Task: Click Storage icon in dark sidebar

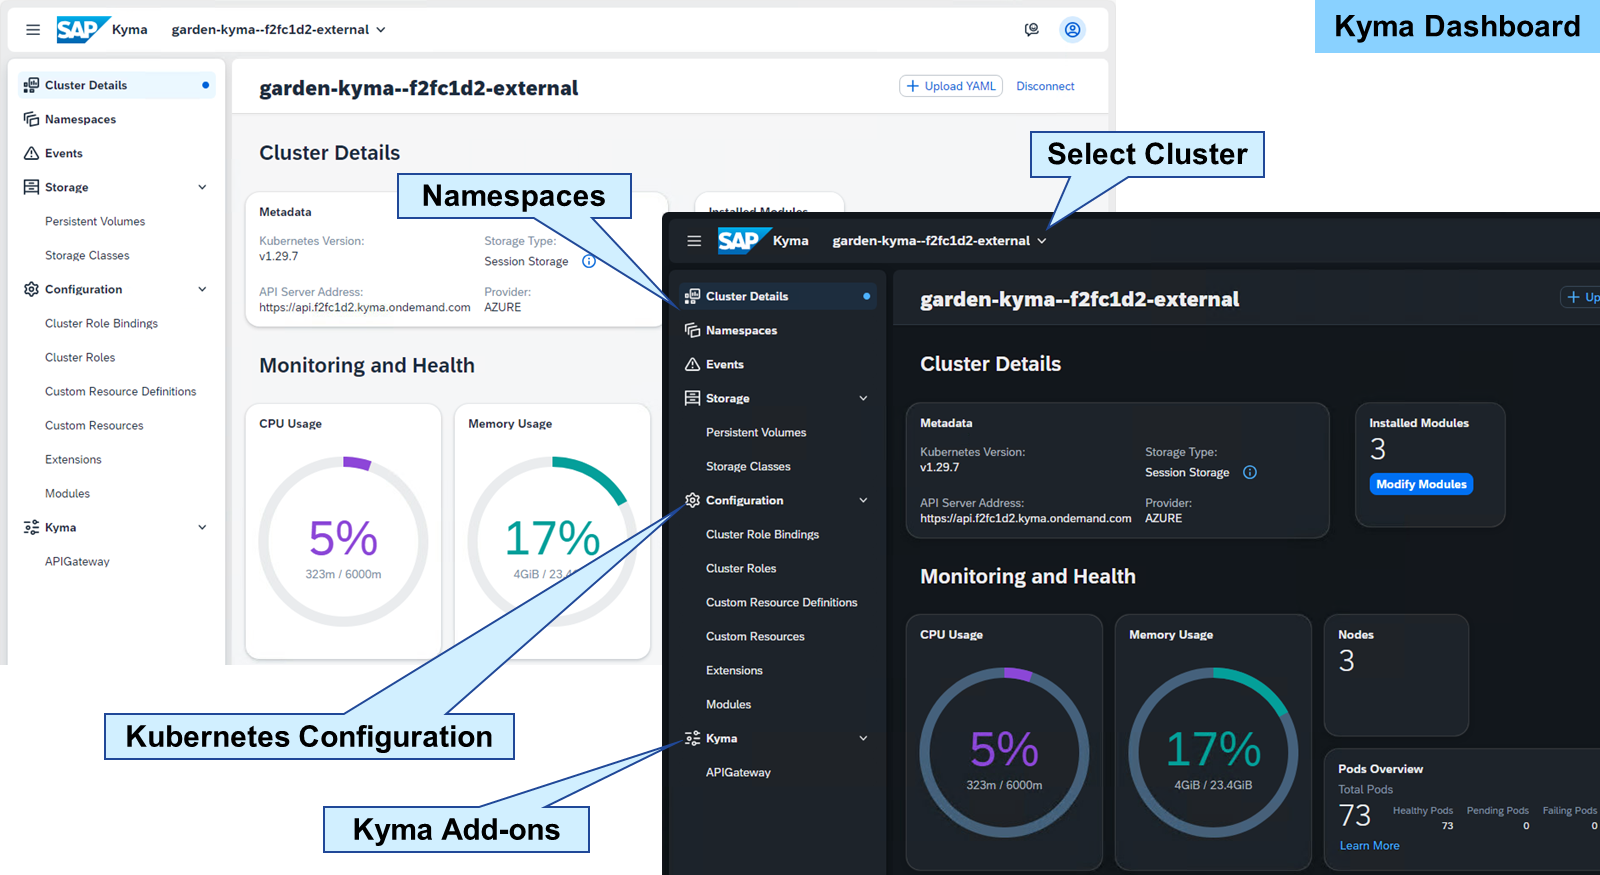Action: (692, 398)
